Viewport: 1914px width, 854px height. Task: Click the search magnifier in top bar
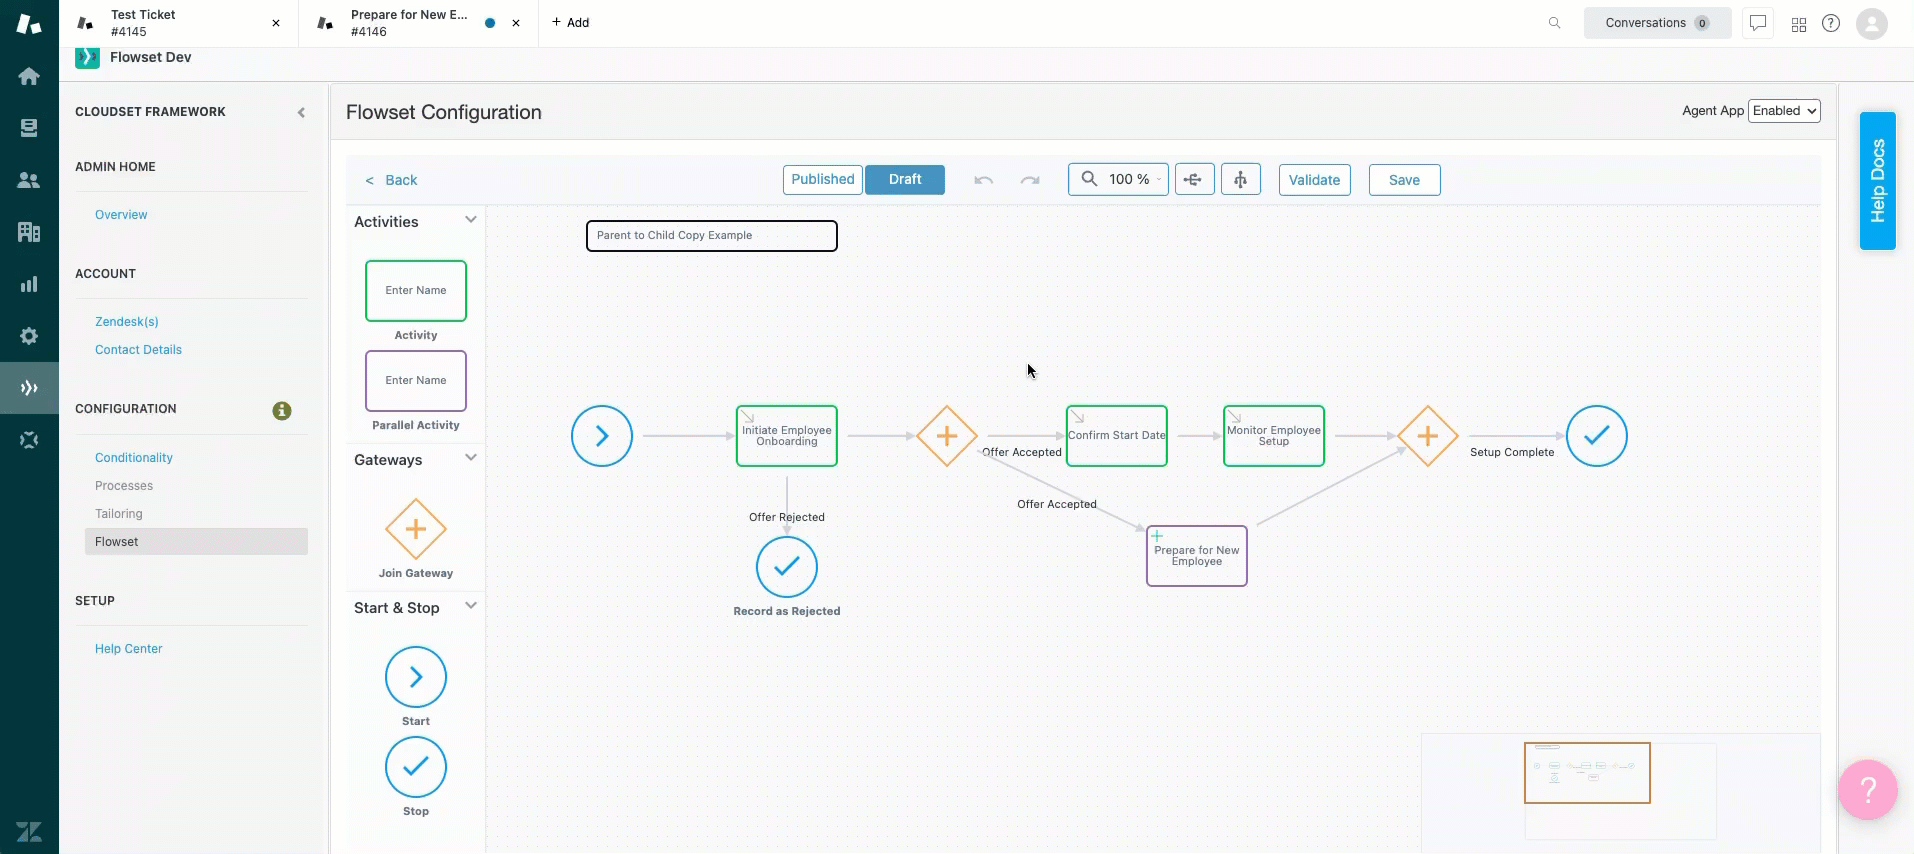click(1554, 23)
